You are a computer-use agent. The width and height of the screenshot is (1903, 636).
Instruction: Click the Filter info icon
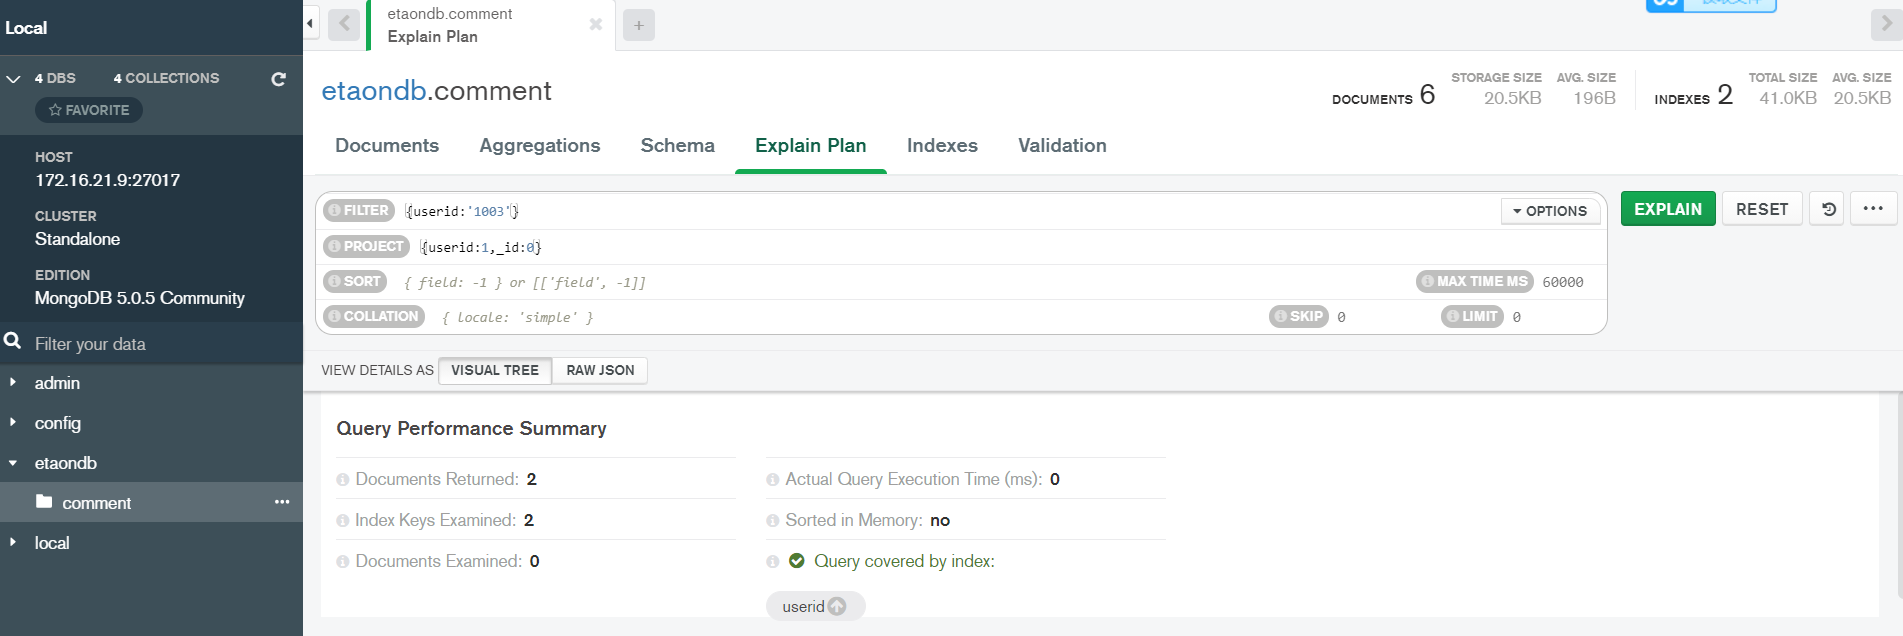tap(335, 211)
